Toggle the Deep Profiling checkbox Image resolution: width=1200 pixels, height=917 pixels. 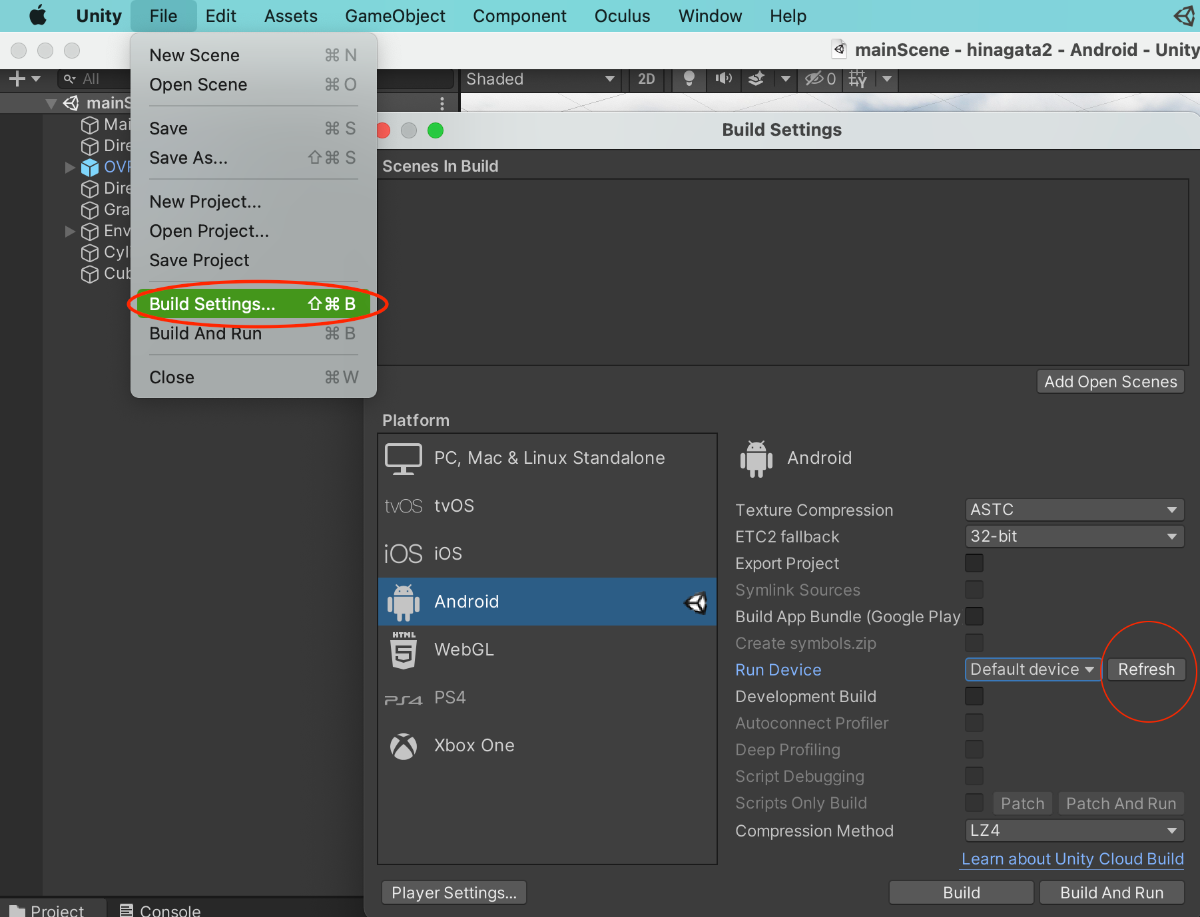(x=974, y=750)
